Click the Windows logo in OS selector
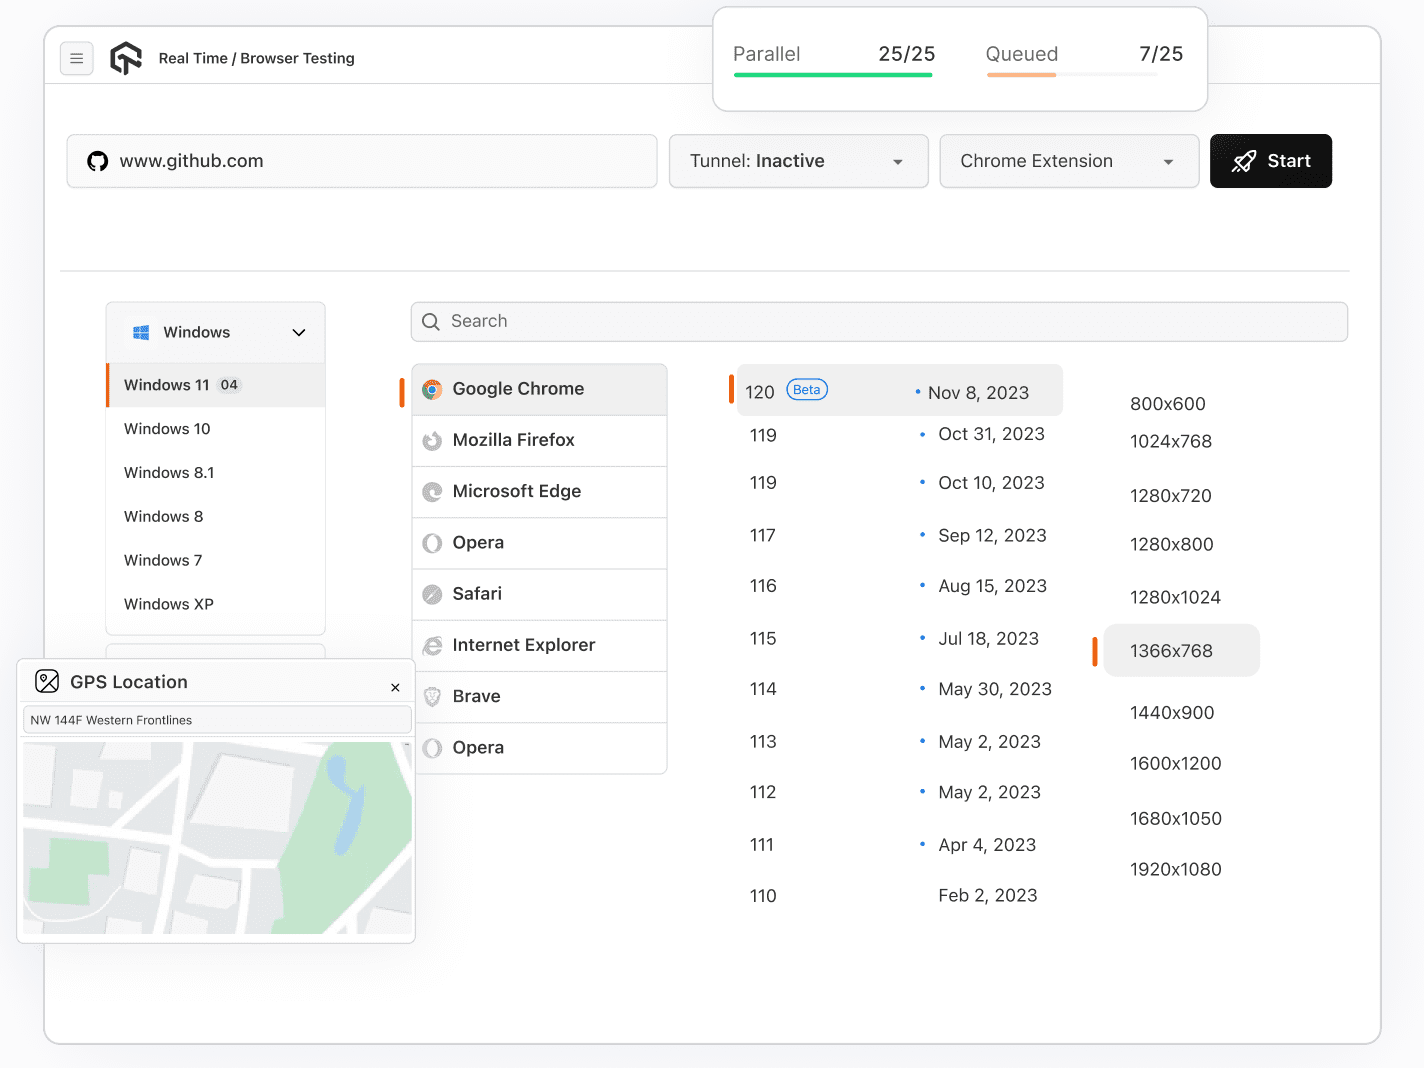 (x=141, y=332)
